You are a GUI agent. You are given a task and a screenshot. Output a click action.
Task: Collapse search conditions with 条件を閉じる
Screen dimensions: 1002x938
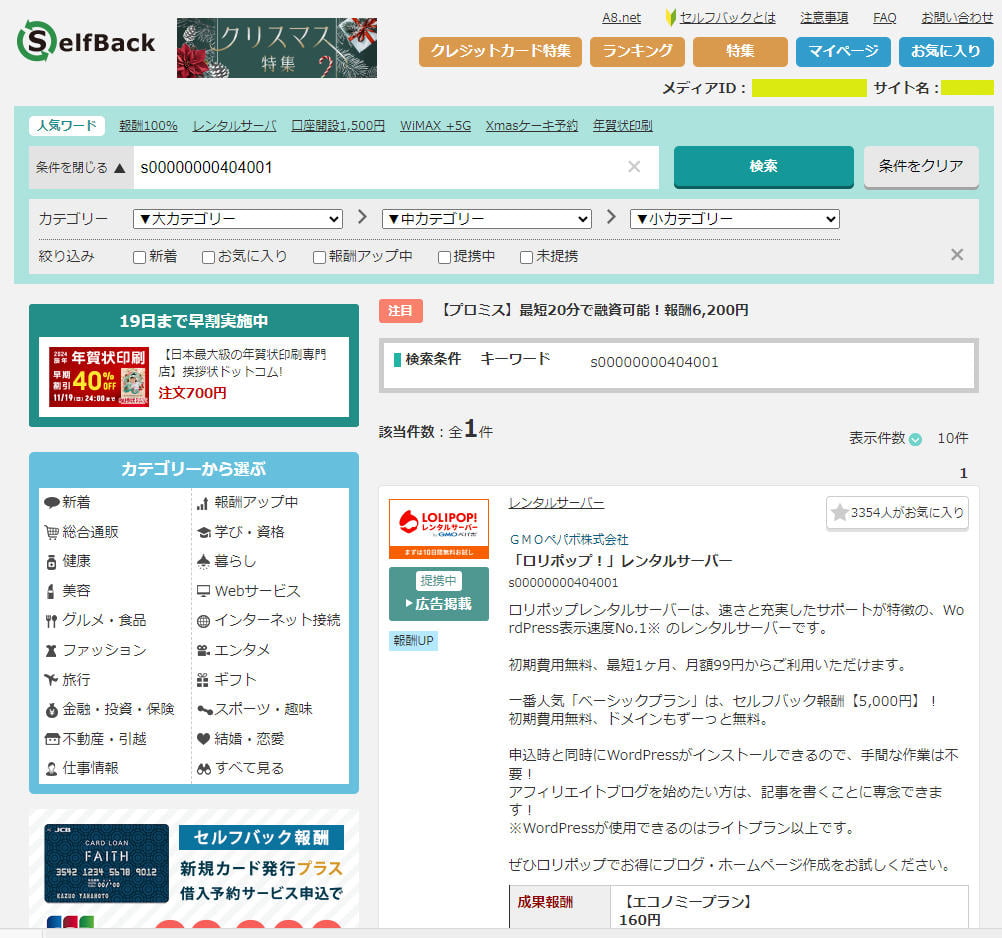pos(81,167)
